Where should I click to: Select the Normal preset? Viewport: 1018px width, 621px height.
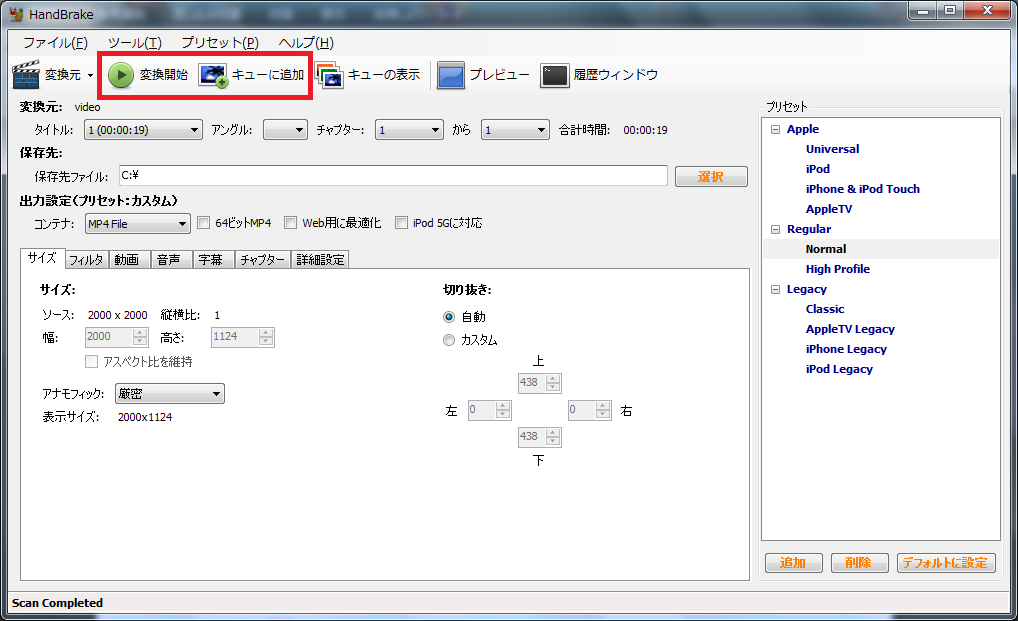coord(826,249)
